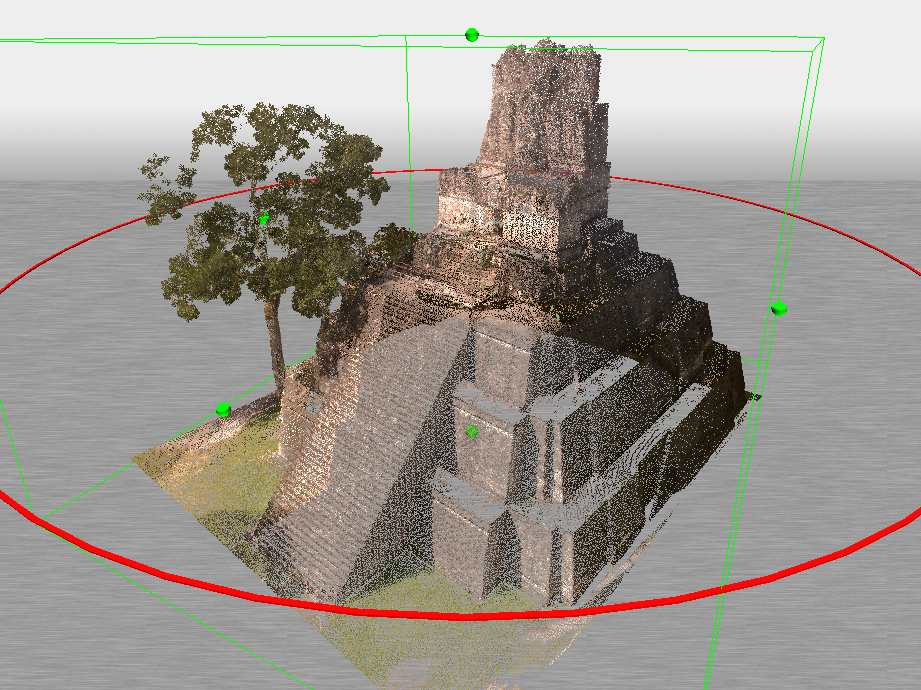Click the green sphere handle on the left side
The width and height of the screenshot is (921, 690).
[x=222, y=408]
